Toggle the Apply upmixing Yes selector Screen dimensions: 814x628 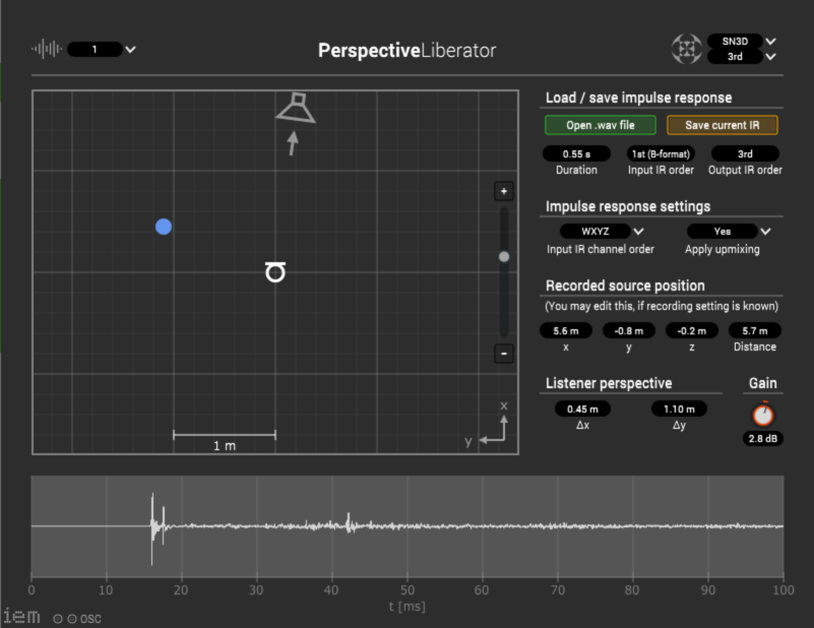pos(729,231)
